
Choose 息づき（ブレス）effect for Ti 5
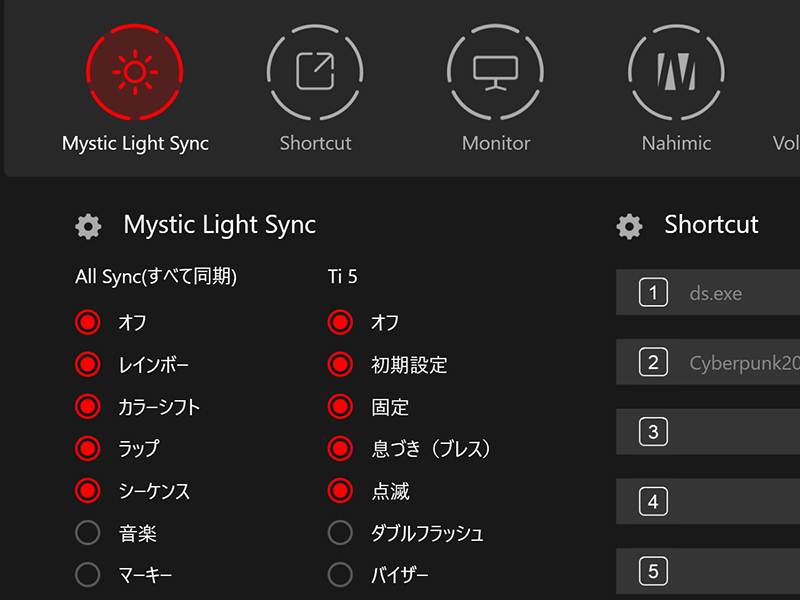click(x=340, y=448)
